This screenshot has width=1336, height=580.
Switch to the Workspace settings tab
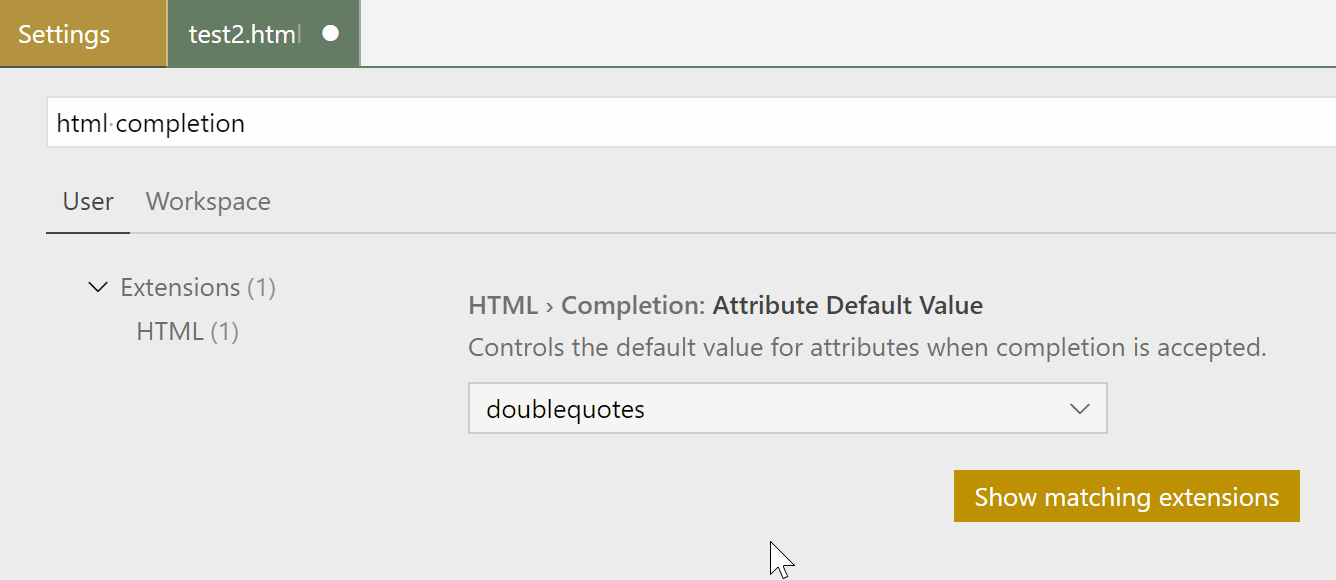pos(207,201)
